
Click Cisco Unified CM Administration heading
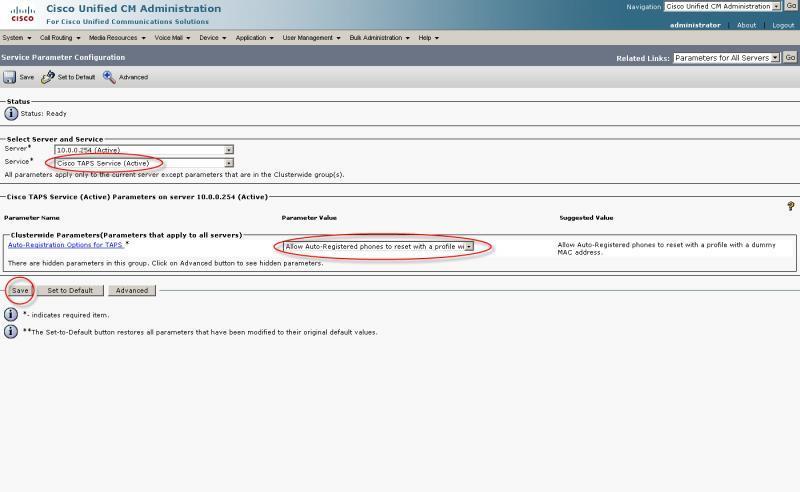tap(134, 9)
